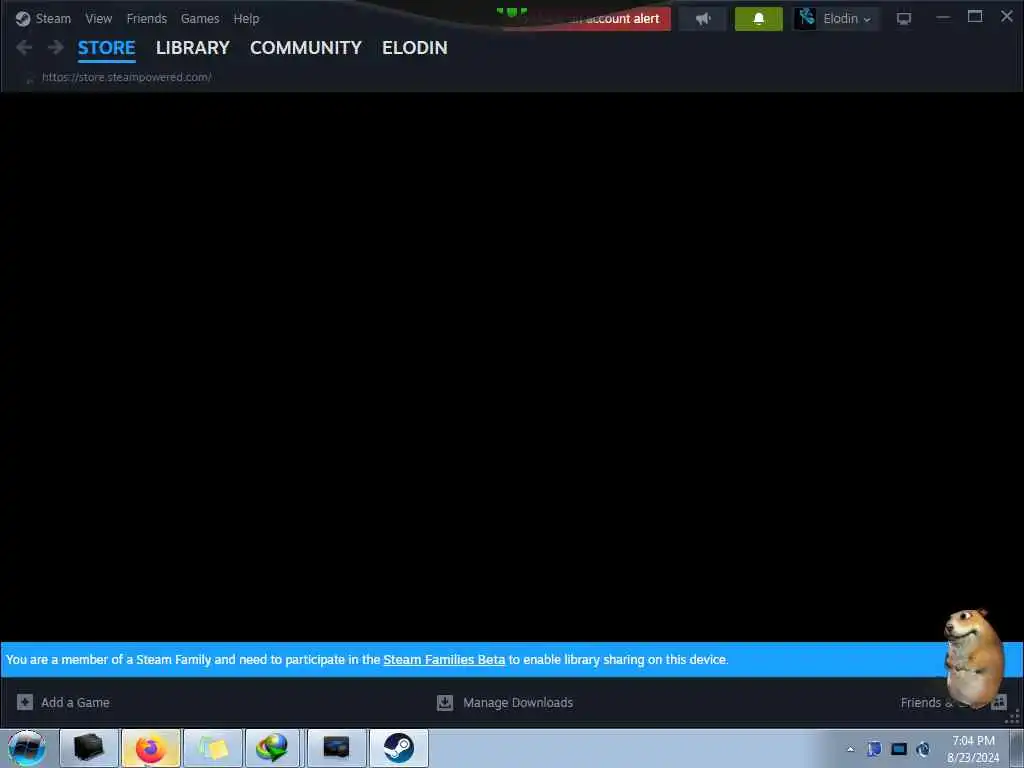Screen dimensions: 1024x768
Task: Click the Elodin avatar image
Action: click(807, 18)
